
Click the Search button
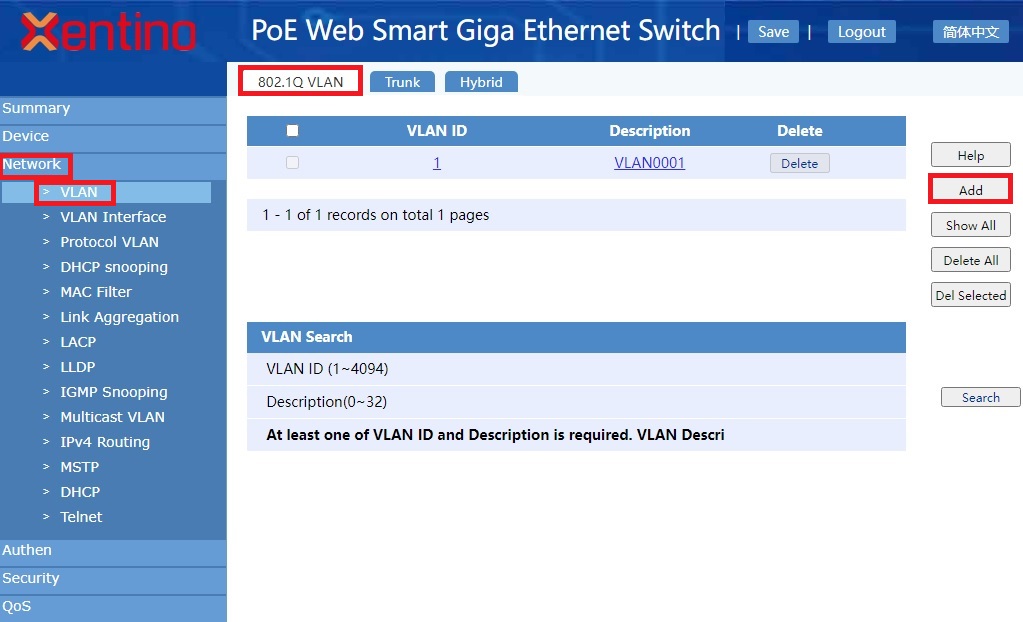(x=980, y=398)
